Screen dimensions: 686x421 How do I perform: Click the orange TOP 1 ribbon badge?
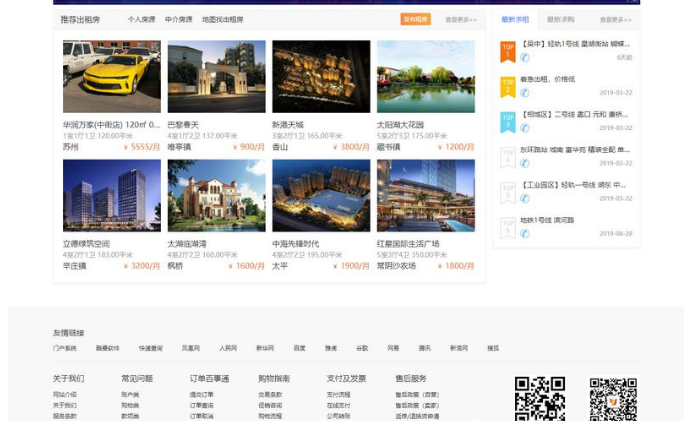[507, 50]
